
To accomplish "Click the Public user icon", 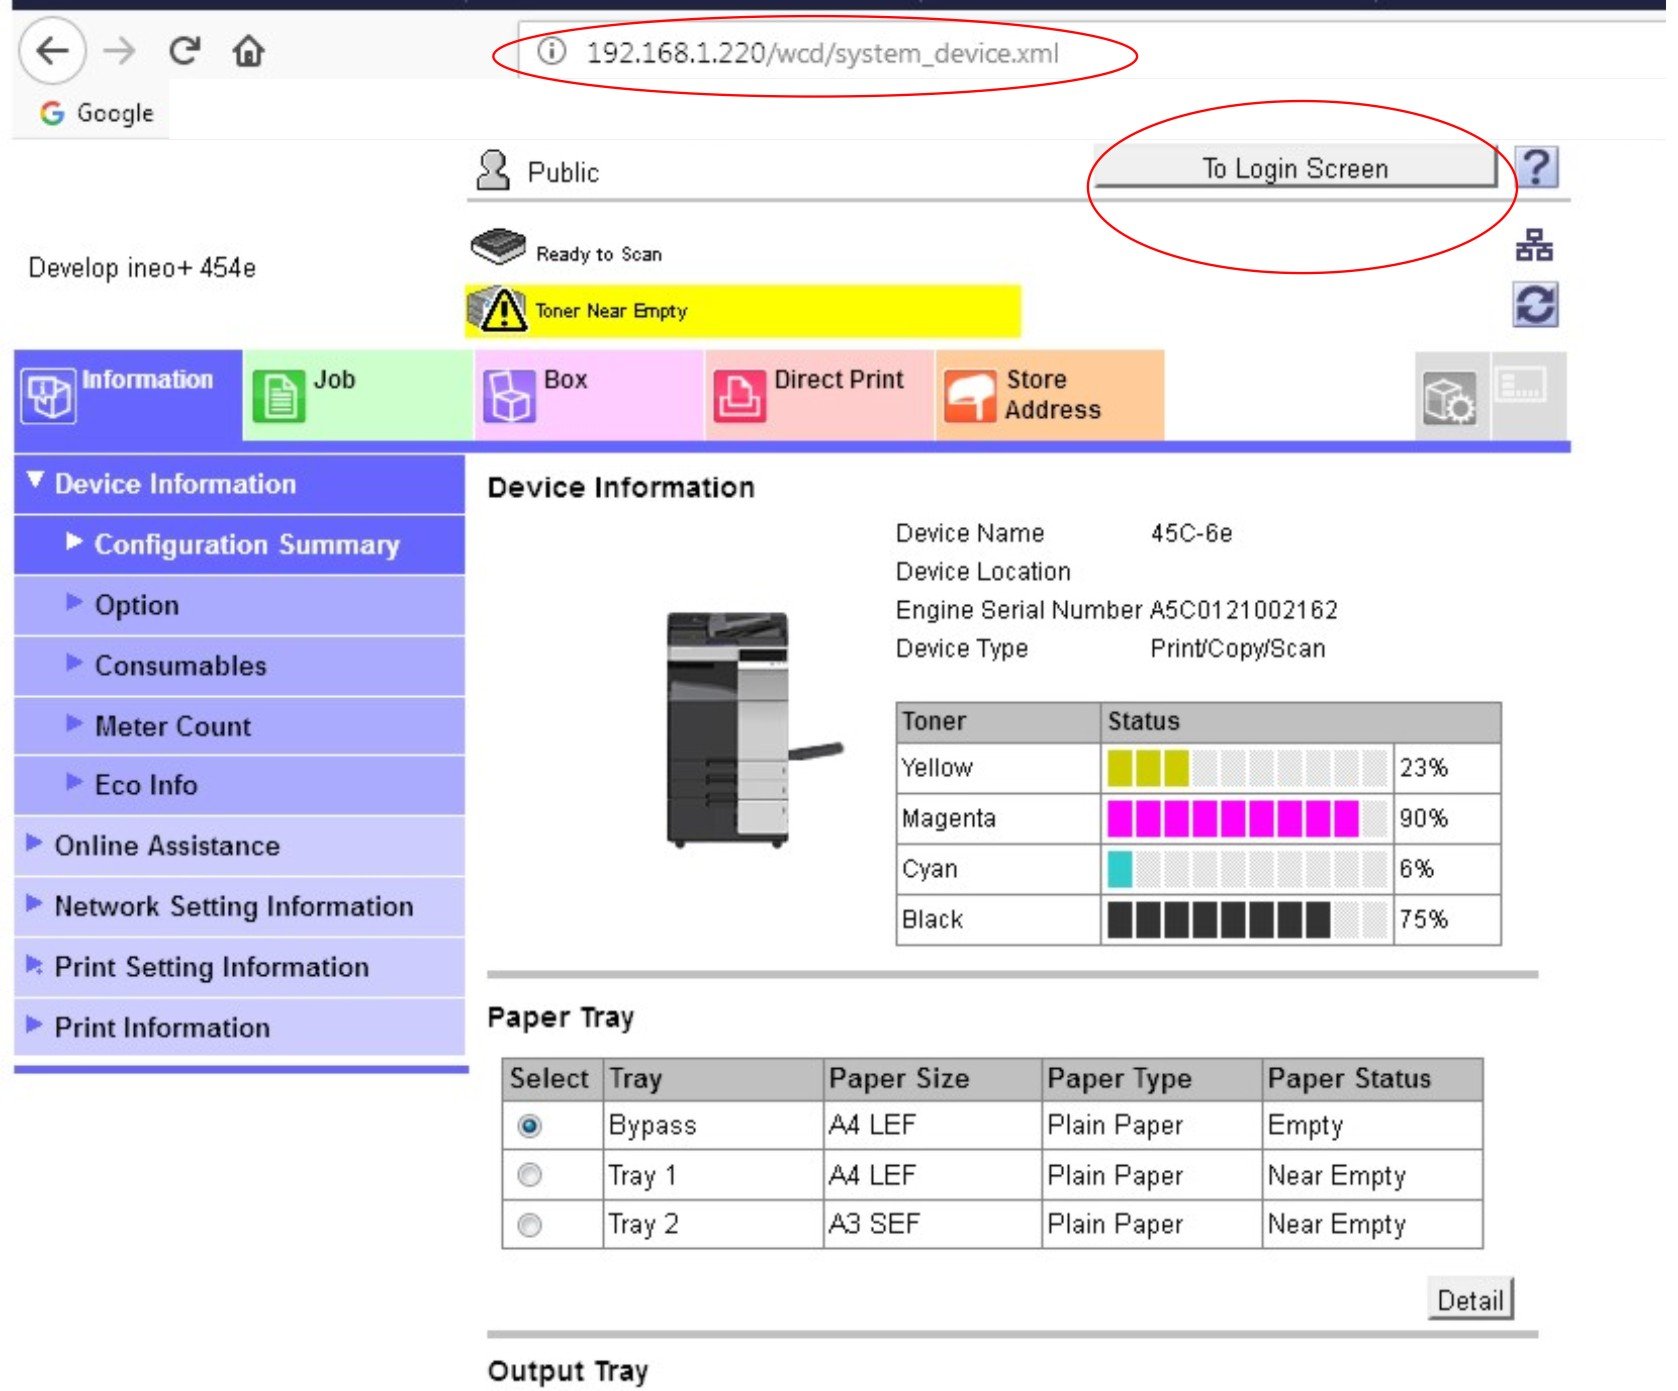I will point(492,170).
